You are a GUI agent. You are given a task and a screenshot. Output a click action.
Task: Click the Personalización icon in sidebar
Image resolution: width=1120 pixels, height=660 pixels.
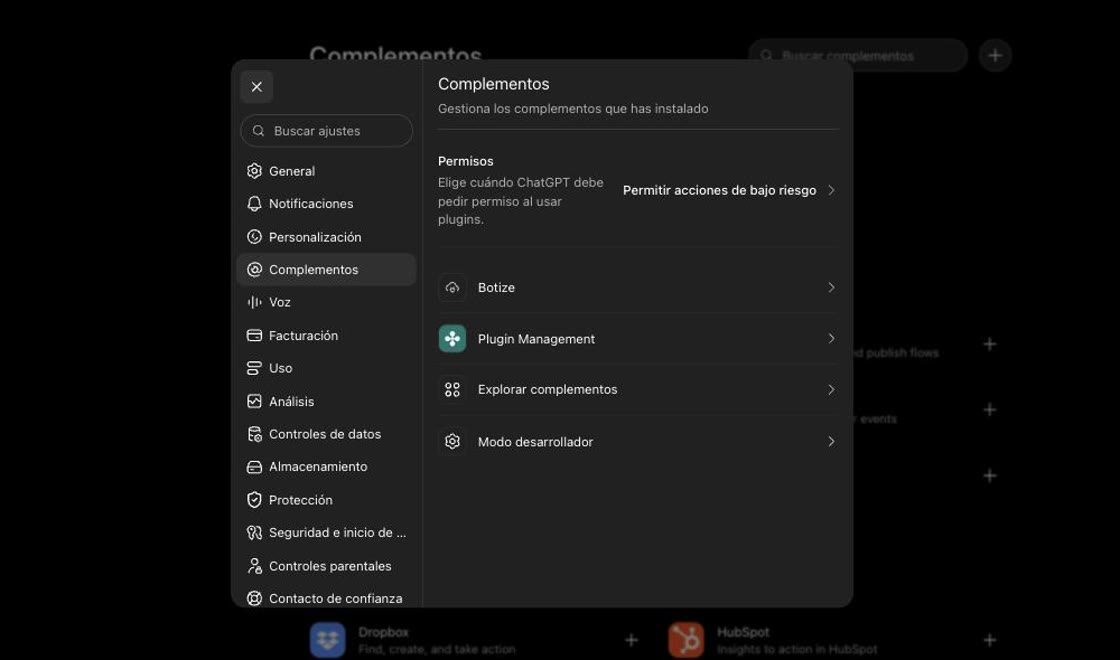click(254, 236)
